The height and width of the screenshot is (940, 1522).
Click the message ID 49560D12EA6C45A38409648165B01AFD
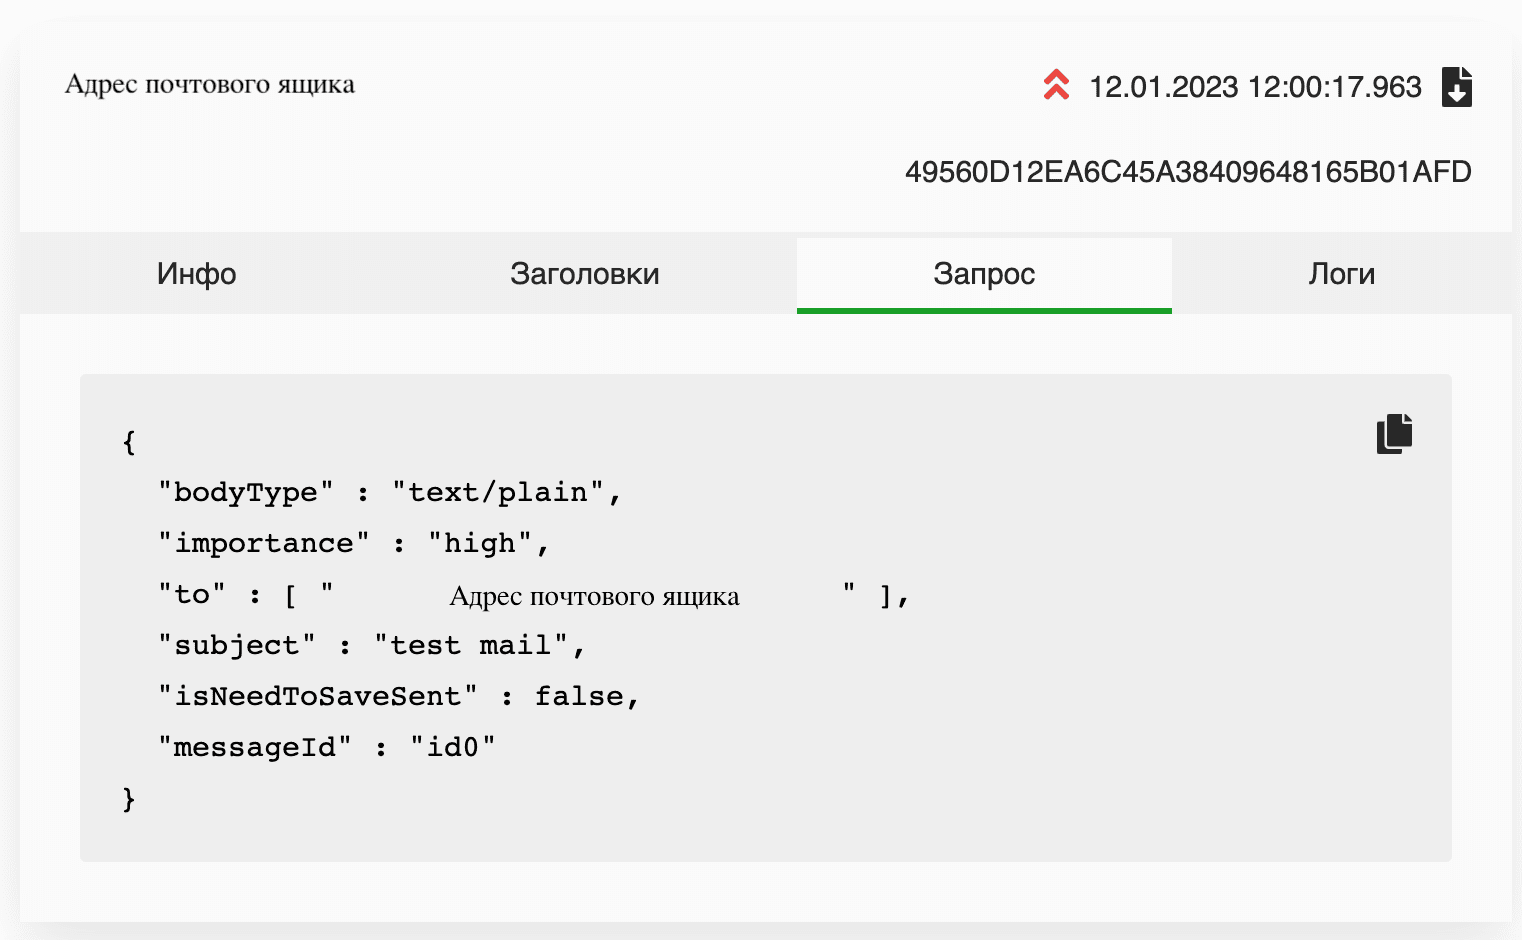(x=1188, y=171)
